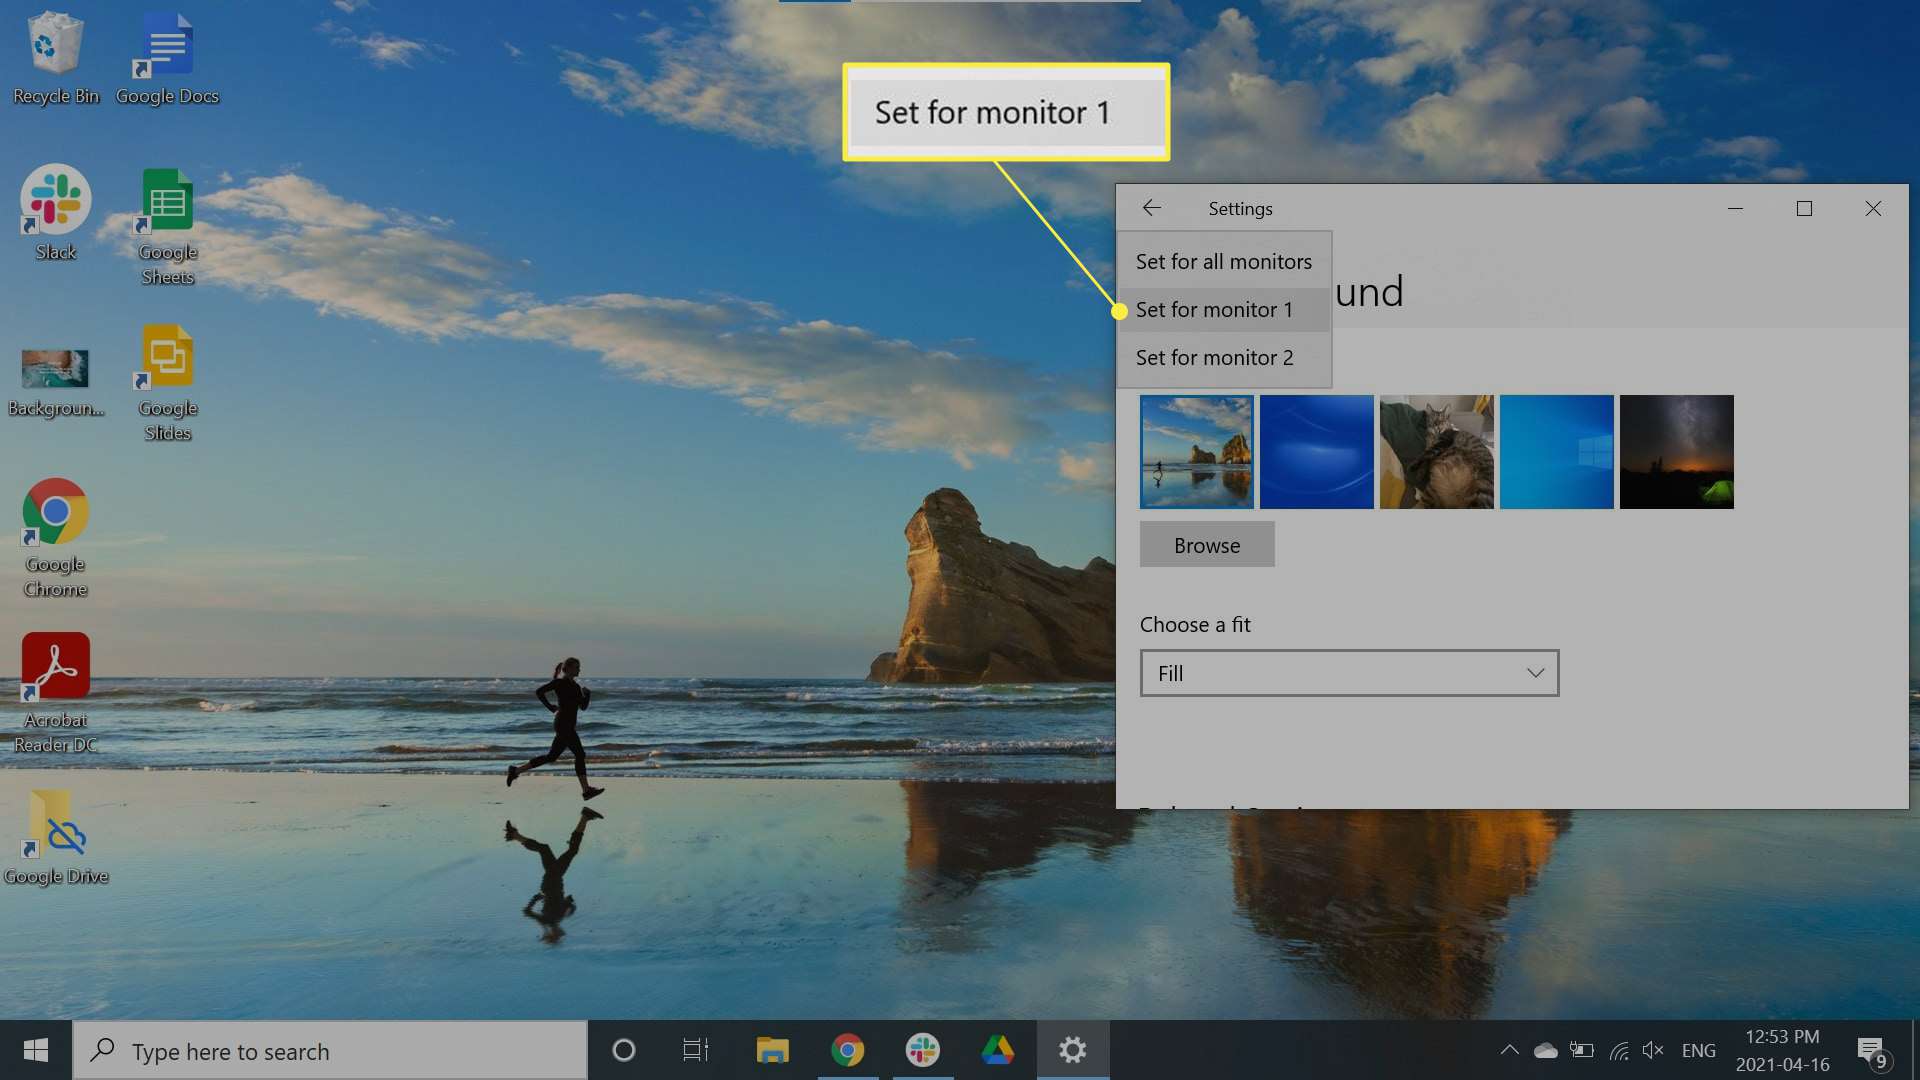Select 'Set for monitor 1' option
The height and width of the screenshot is (1080, 1920).
(1213, 309)
